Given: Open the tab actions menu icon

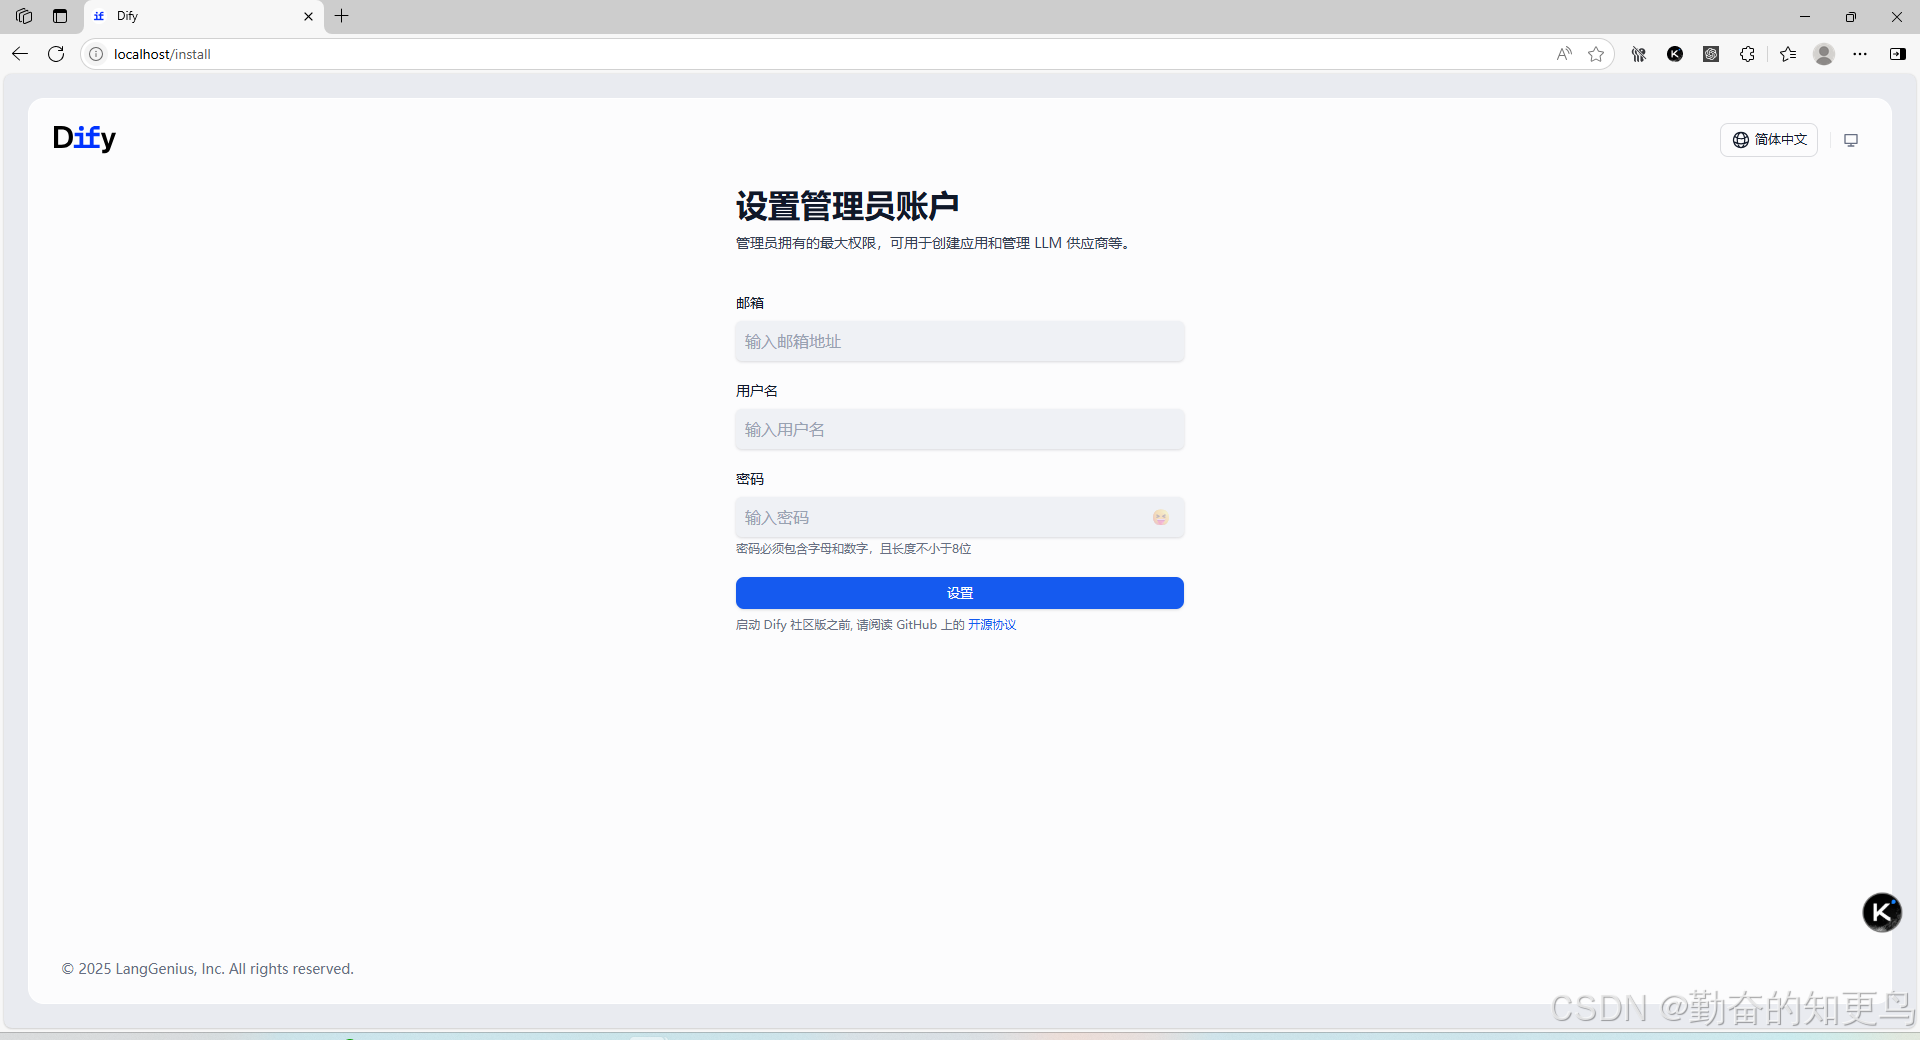Looking at the screenshot, I should point(60,16).
